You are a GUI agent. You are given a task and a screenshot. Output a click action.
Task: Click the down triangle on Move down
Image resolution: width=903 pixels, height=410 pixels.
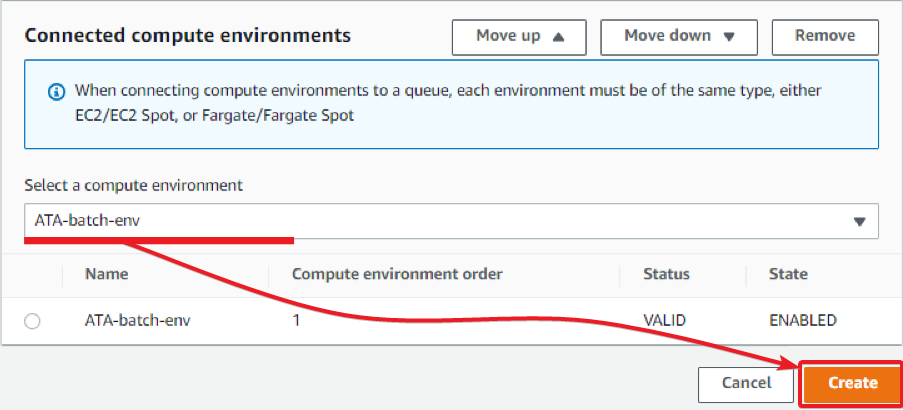(x=729, y=37)
